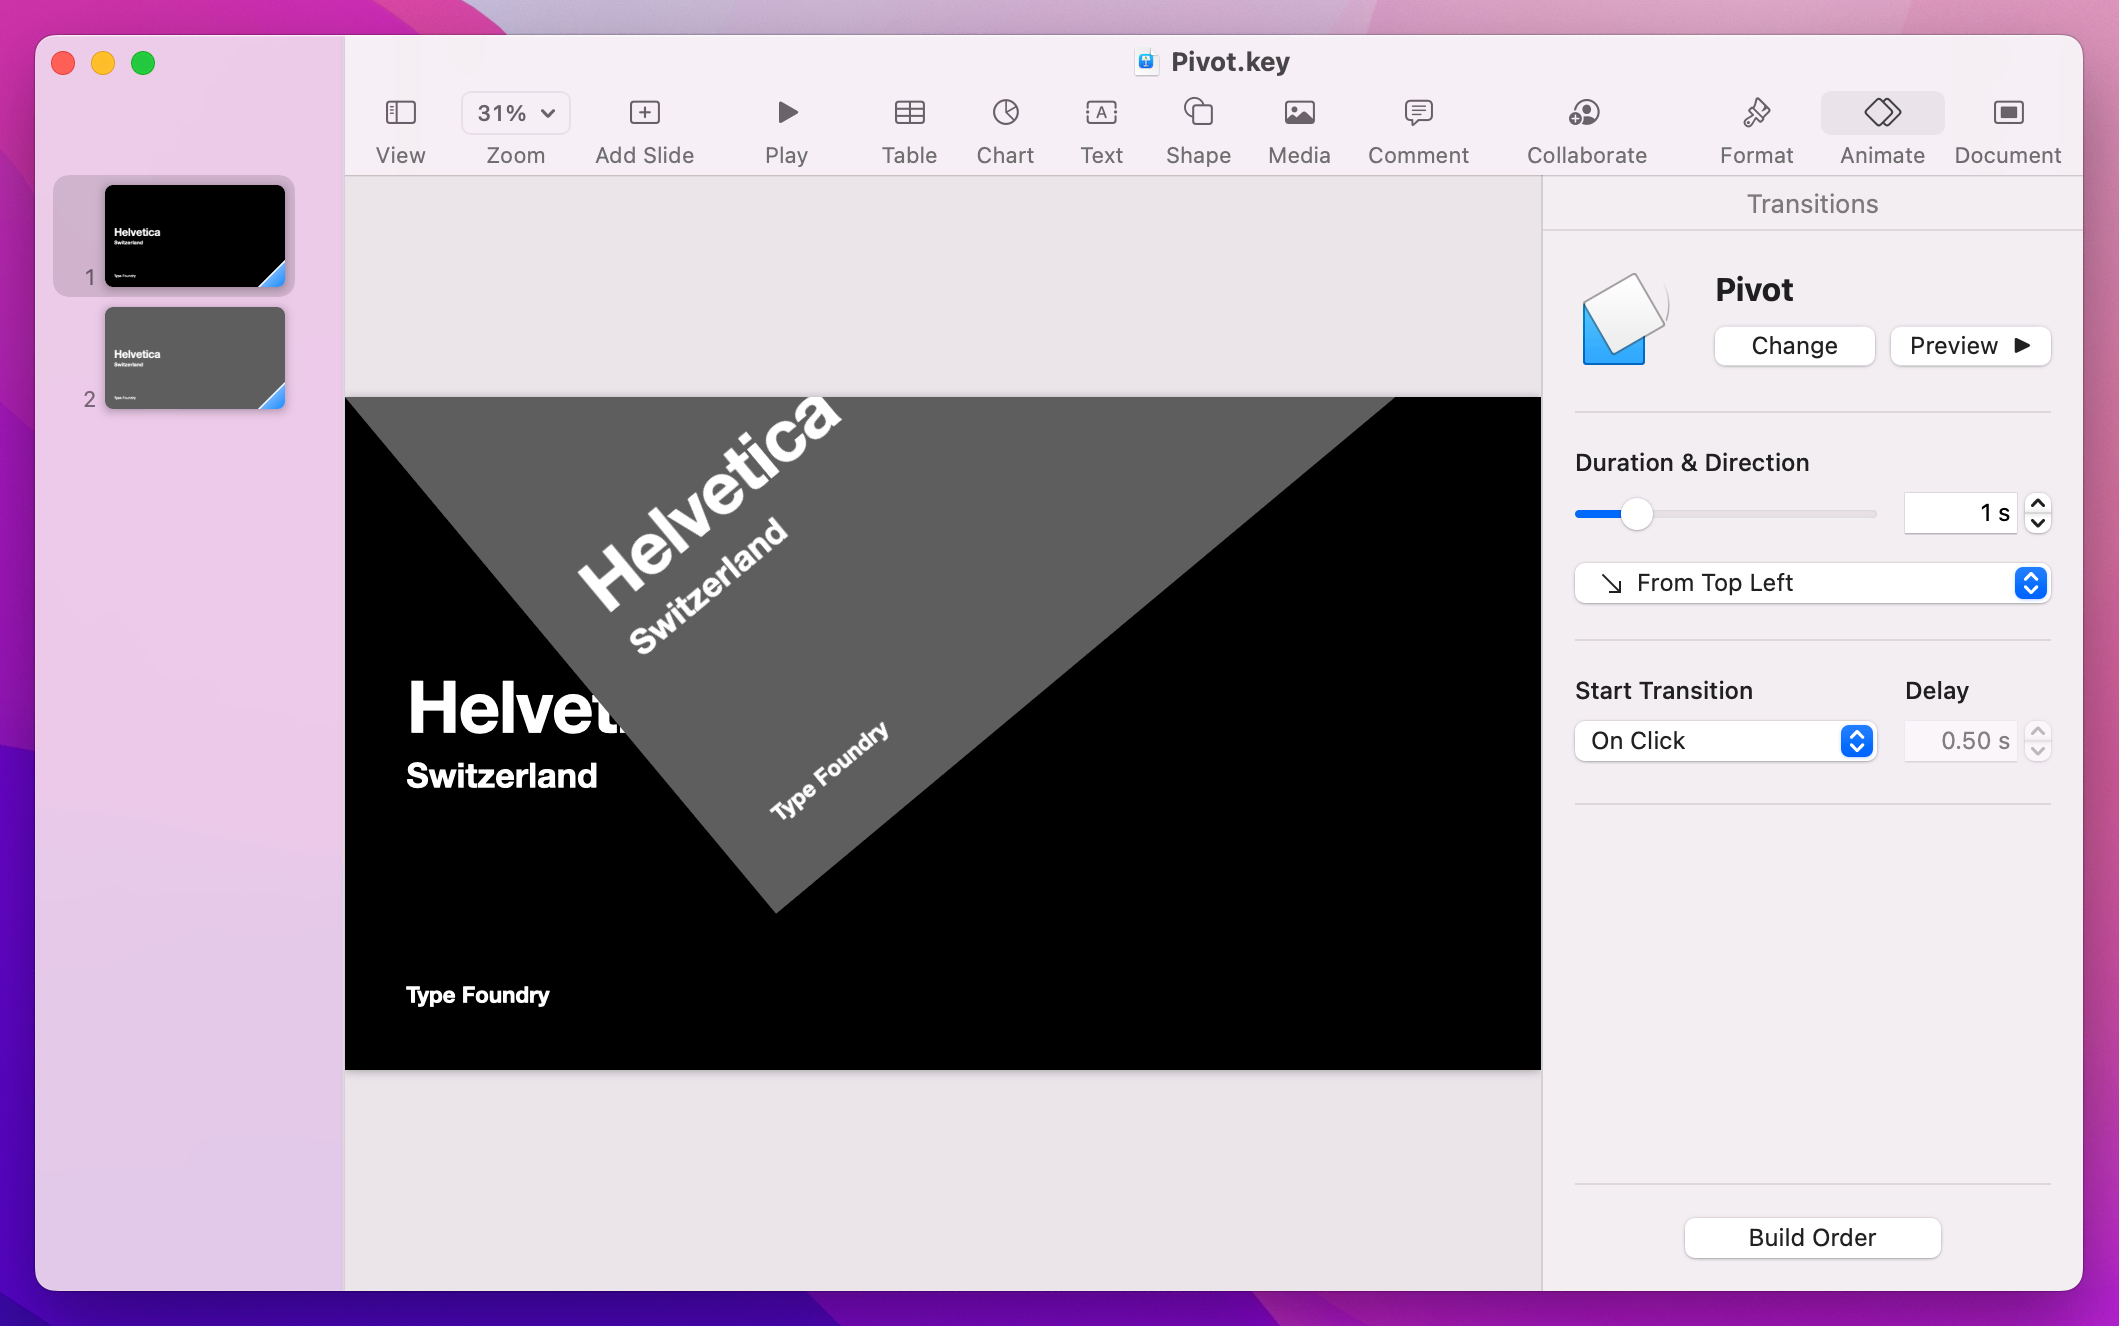Select slide 2 in the navigator
2119x1326 pixels.
(x=195, y=357)
